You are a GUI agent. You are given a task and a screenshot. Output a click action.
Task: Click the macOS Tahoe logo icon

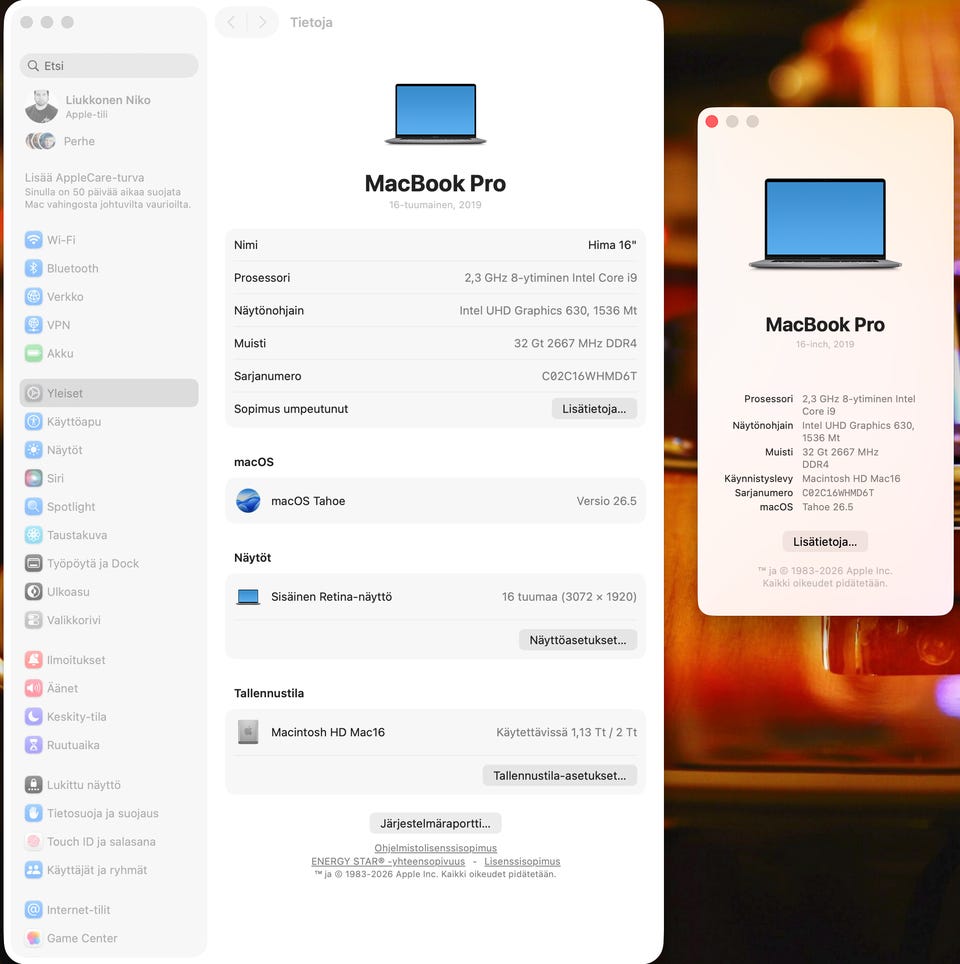[248, 501]
